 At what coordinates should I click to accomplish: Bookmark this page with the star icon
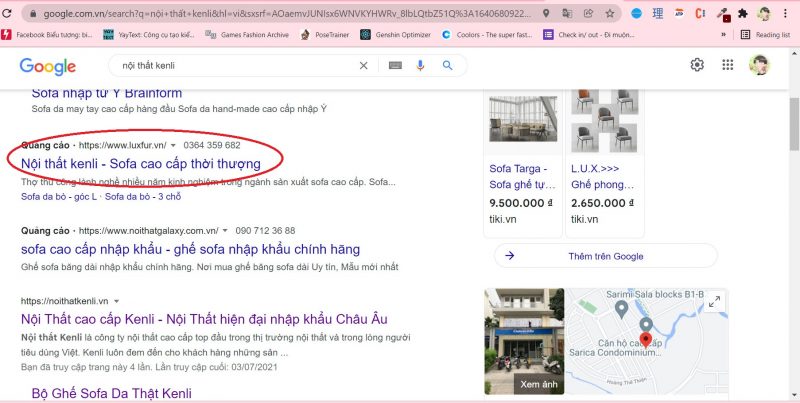[610, 14]
